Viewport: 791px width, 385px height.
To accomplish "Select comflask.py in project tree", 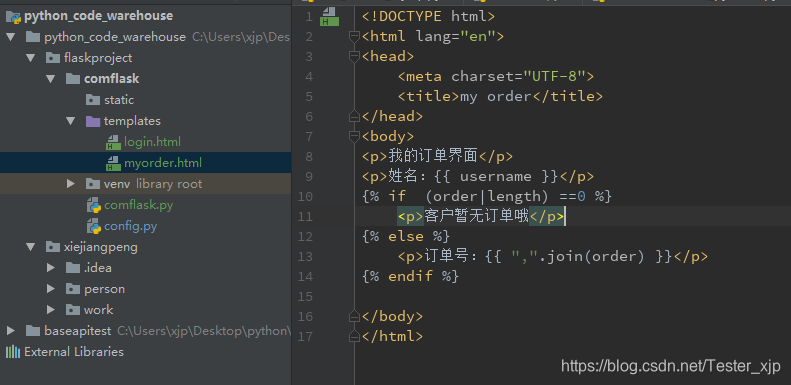I will (x=139, y=205).
